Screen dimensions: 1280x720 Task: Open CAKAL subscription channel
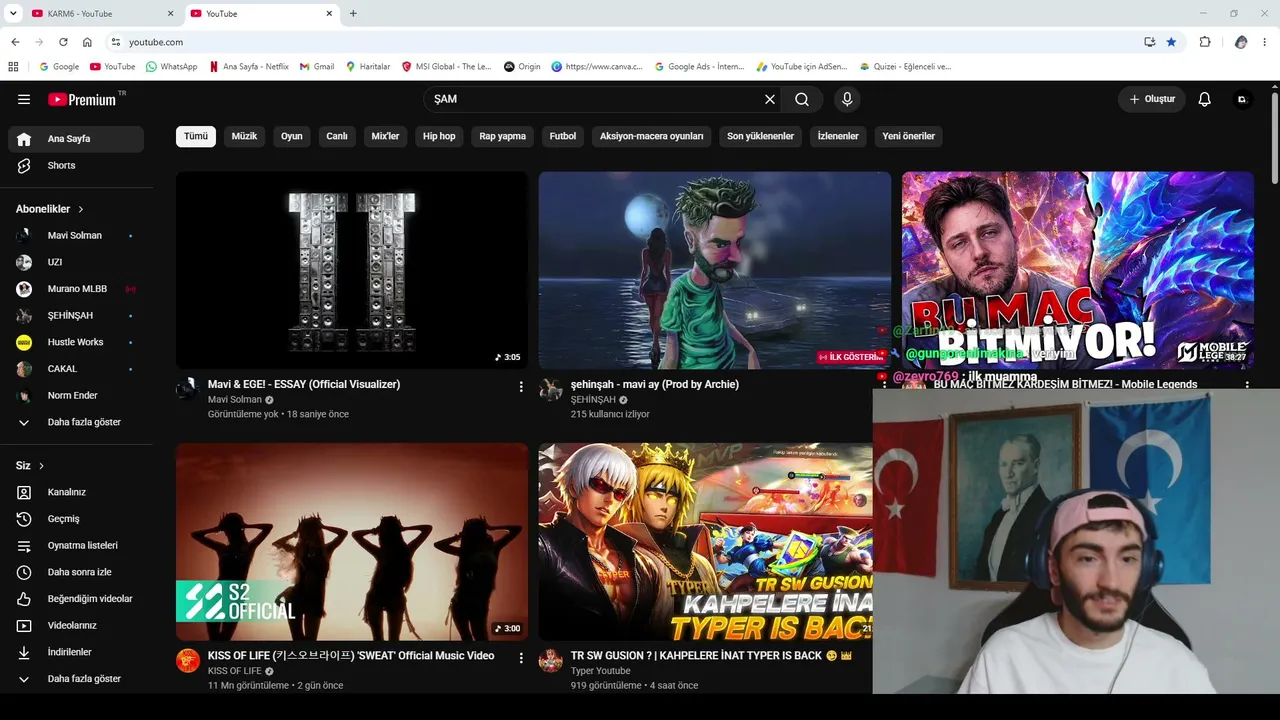click(x=76, y=369)
